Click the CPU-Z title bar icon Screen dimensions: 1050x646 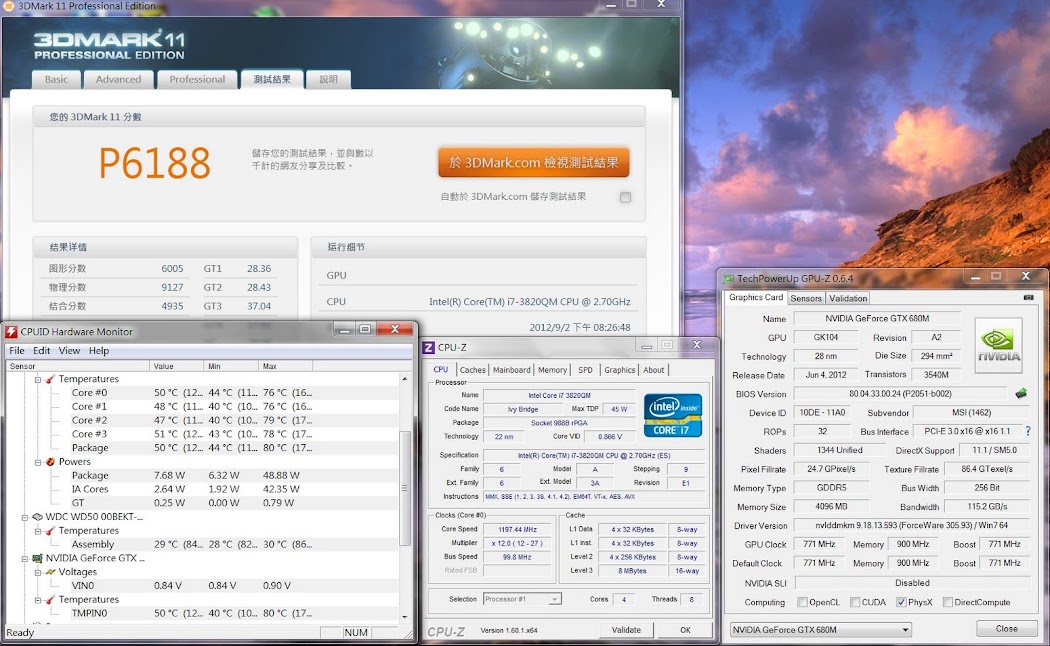(429, 347)
